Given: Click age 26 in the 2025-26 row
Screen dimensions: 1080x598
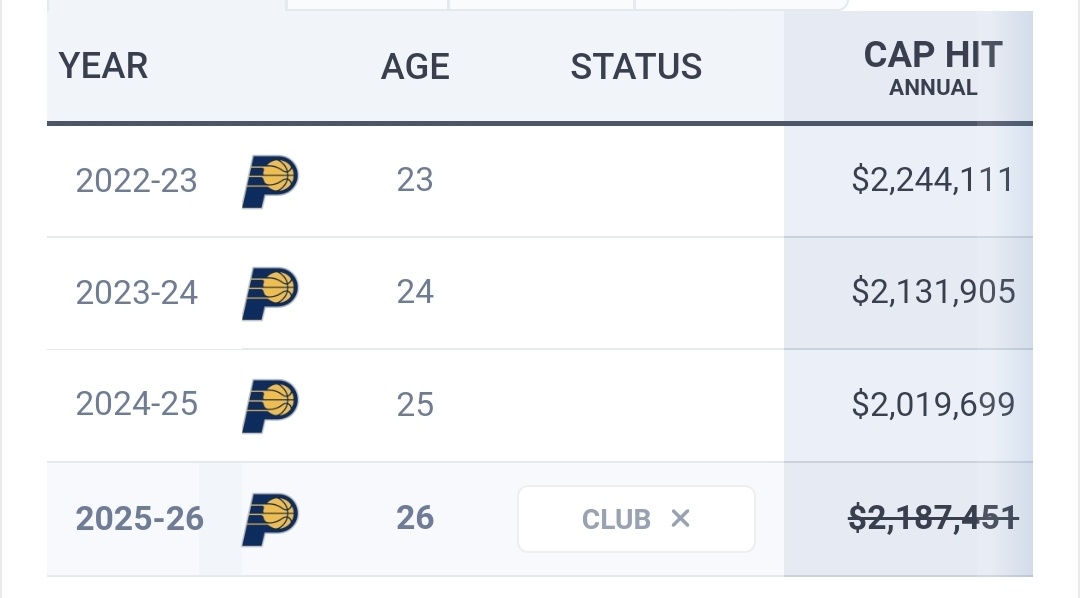Looking at the screenshot, I should click(415, 518).
